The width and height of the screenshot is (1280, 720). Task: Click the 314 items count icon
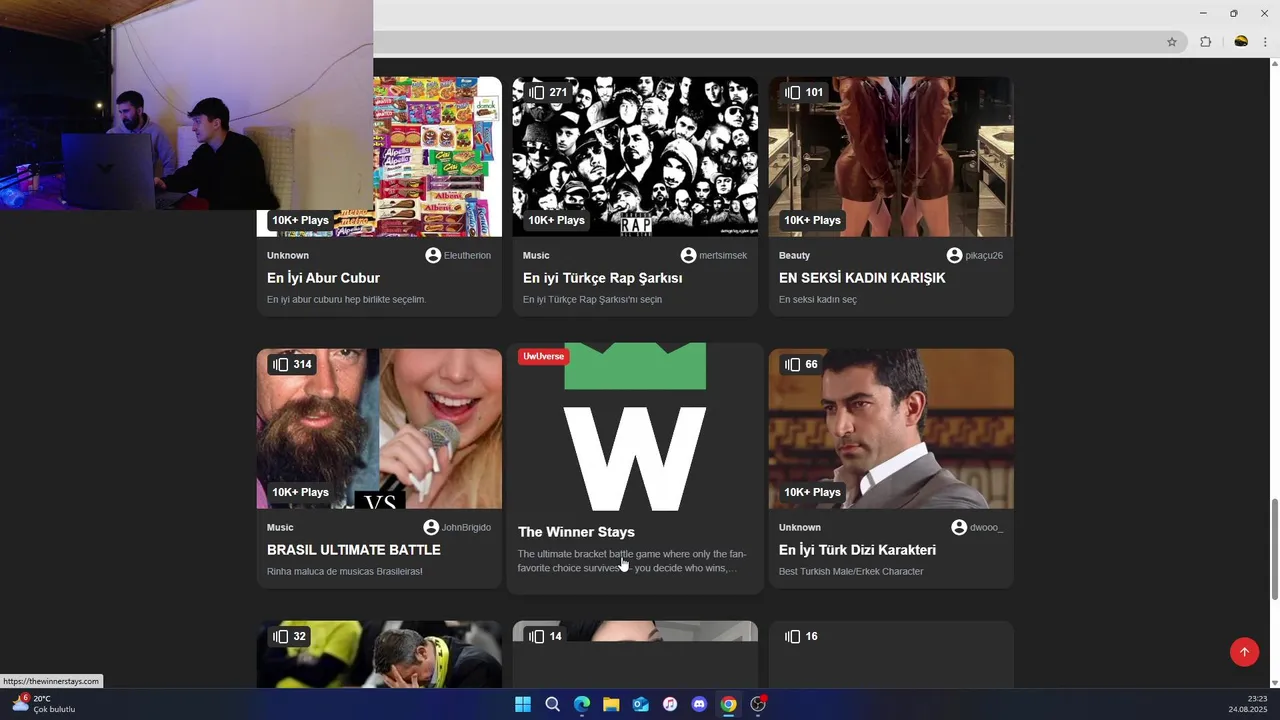click(280, 364)
